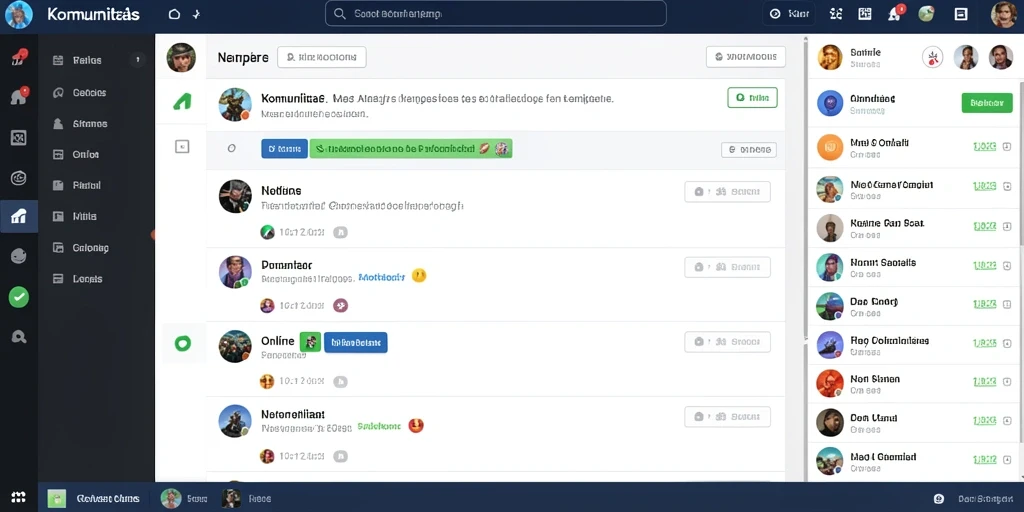The width and height of the screenshot is (1024, 512).
Task: Click the Saos avatar in the bottom bar
Action: pyautogui.click(x=171, y=498)
